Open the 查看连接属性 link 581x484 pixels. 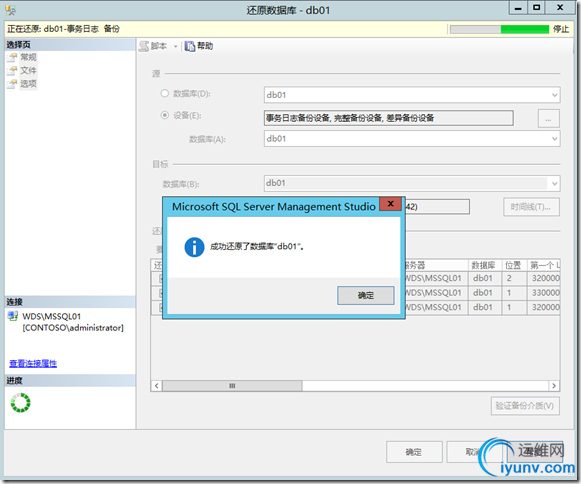point(33,364)
